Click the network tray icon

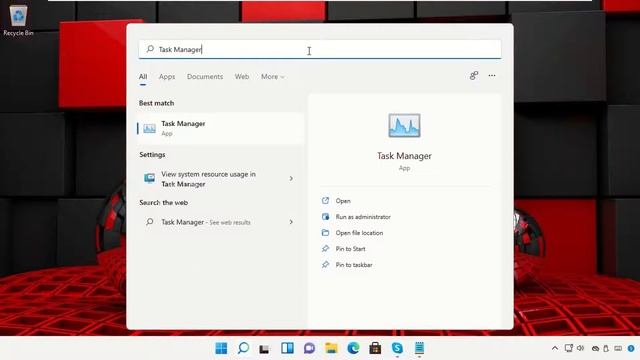(569, 348)
